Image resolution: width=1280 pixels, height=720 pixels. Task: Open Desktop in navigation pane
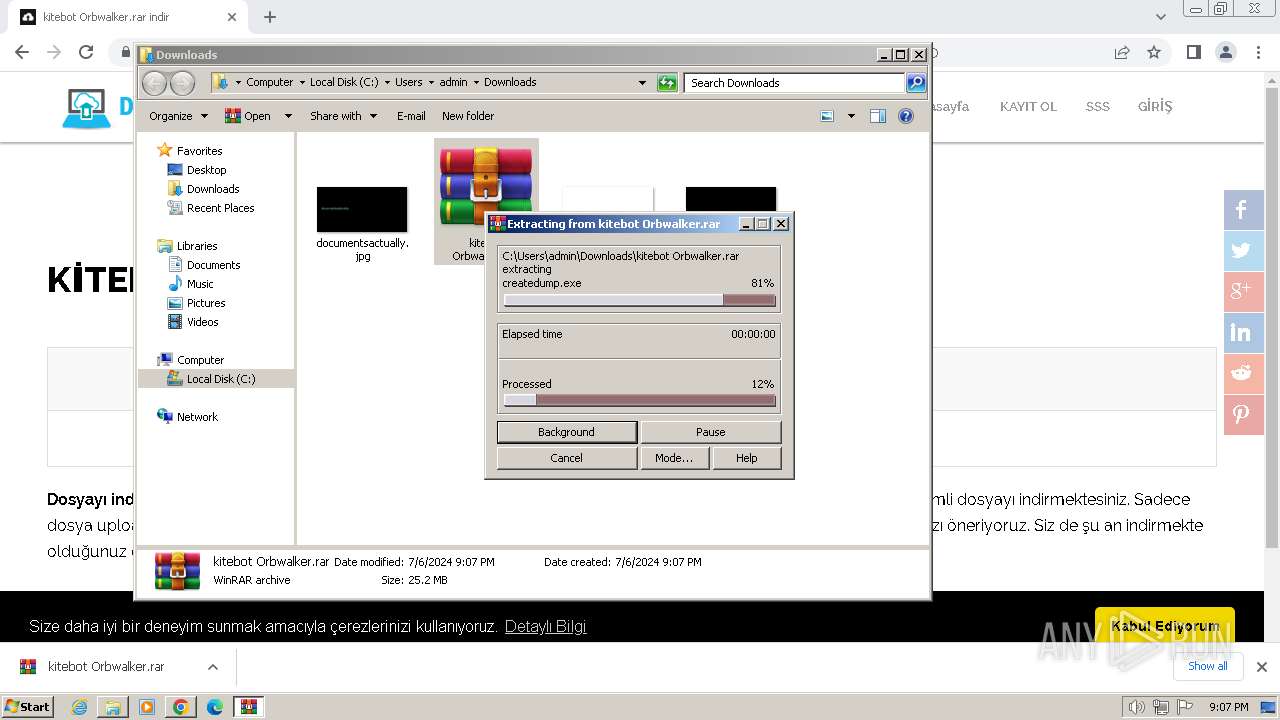click(x=206, y=170)
